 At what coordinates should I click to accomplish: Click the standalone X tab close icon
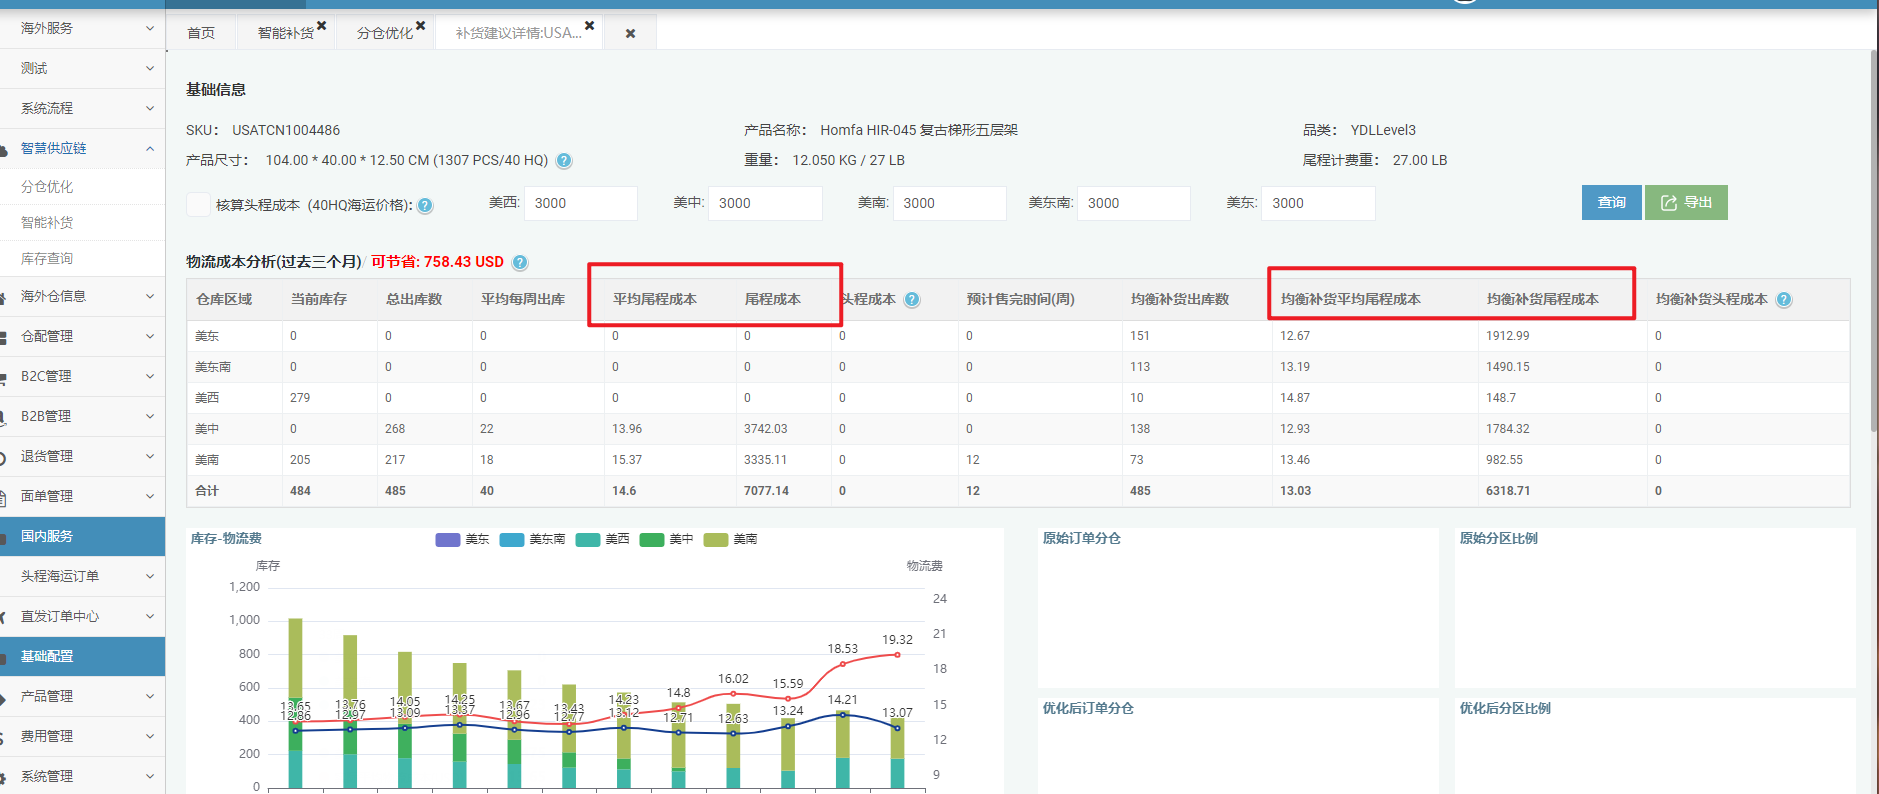coord(630,34)
